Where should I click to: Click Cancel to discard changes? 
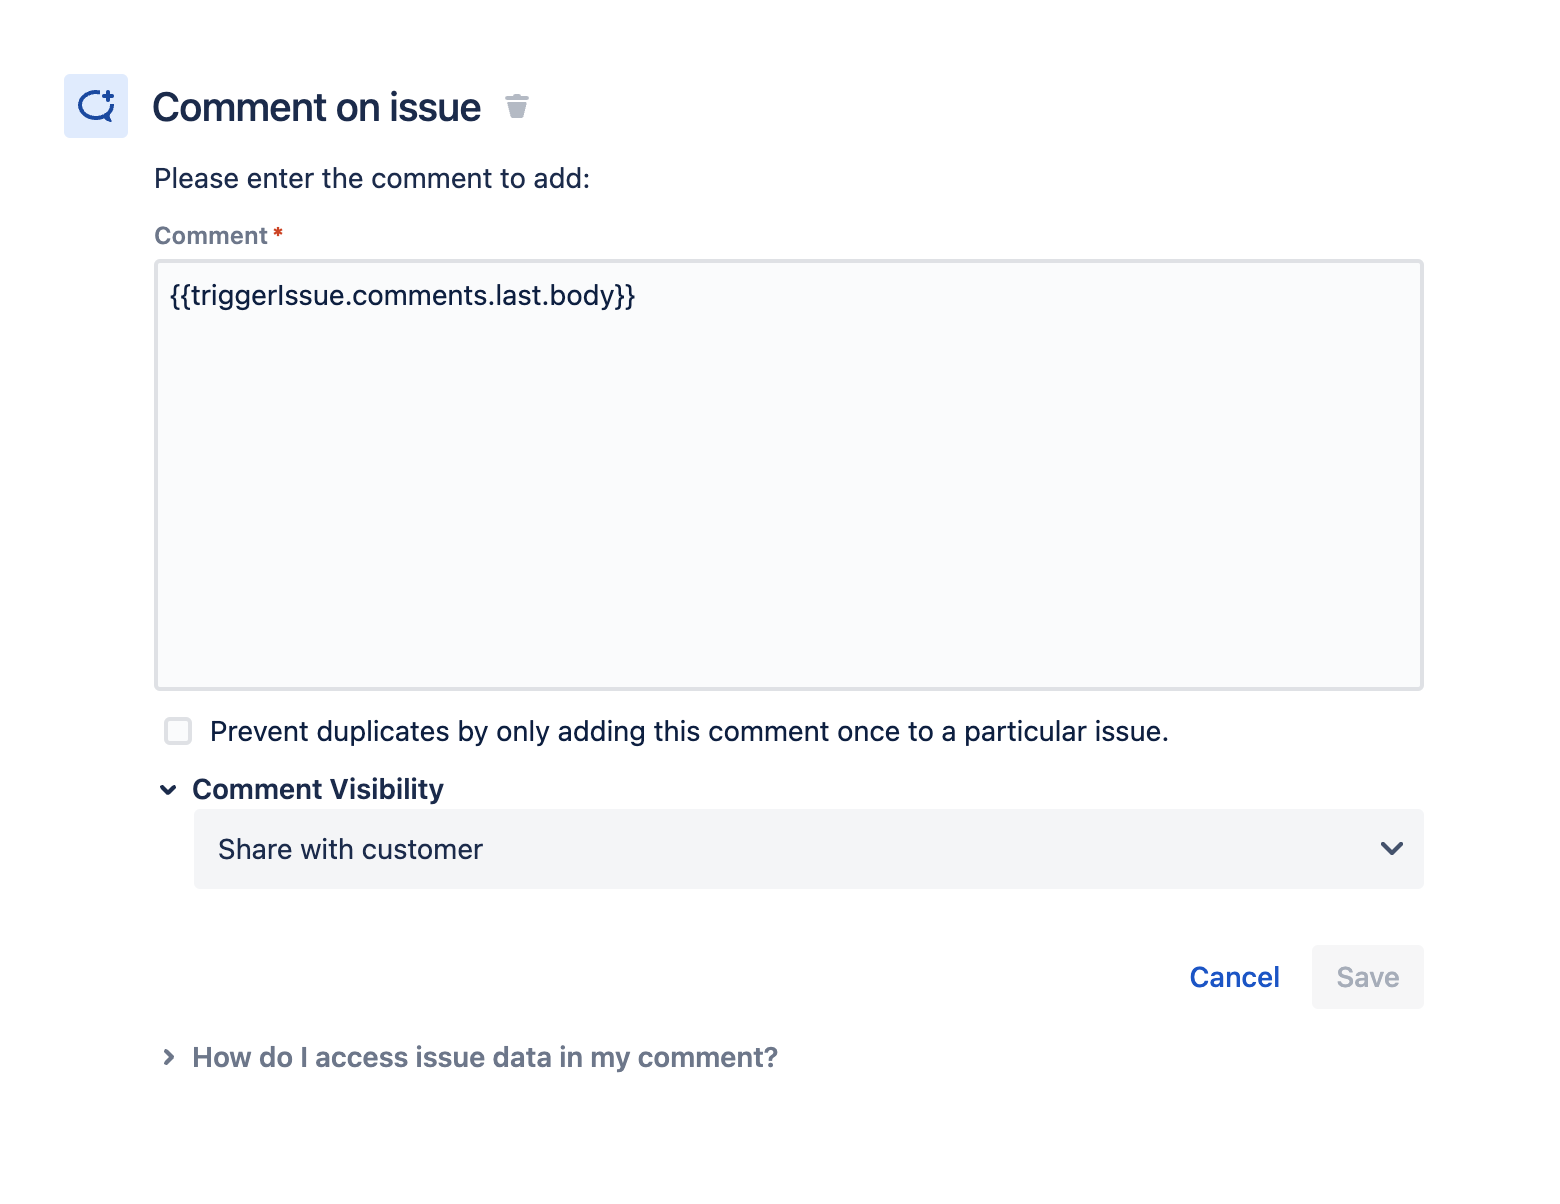click(x=1234, y=977)
